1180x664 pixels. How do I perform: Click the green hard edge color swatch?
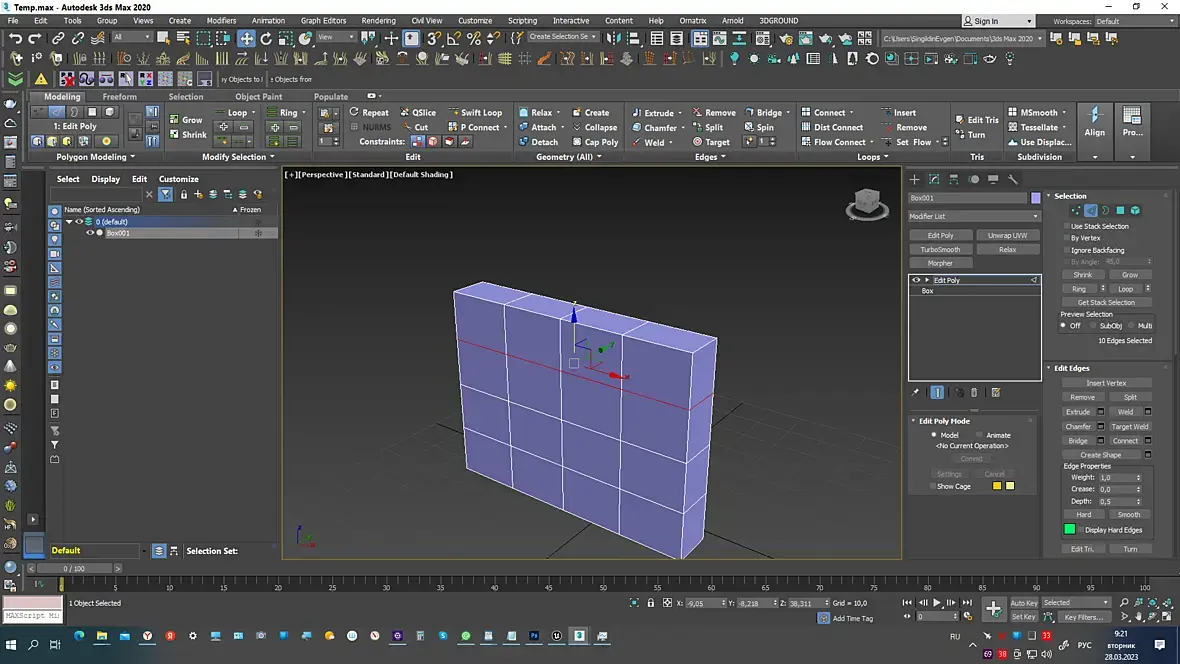[x=1070, y=530]
